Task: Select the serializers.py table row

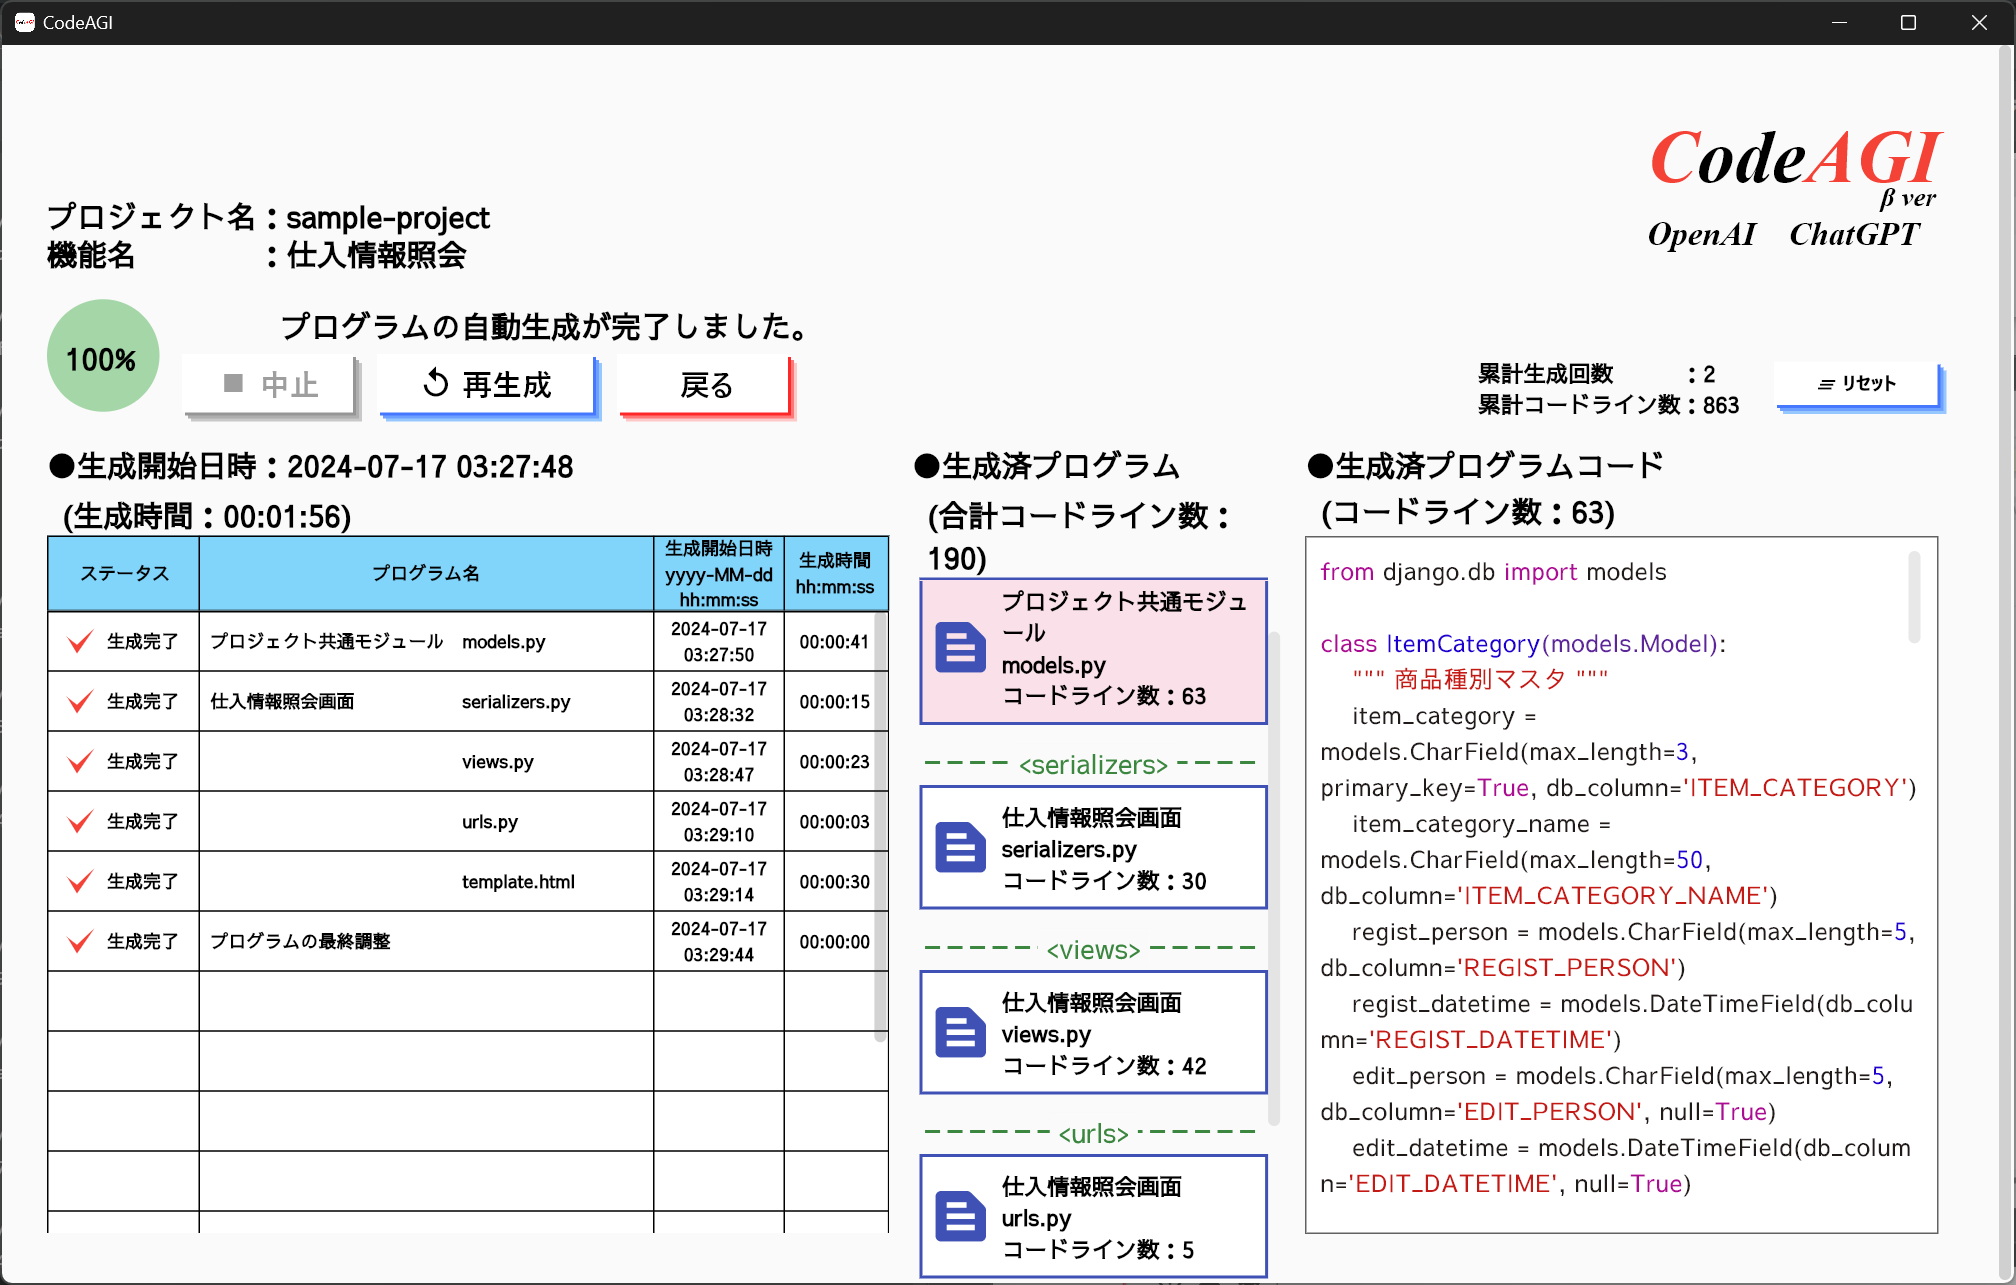Action: click(466, 701)
